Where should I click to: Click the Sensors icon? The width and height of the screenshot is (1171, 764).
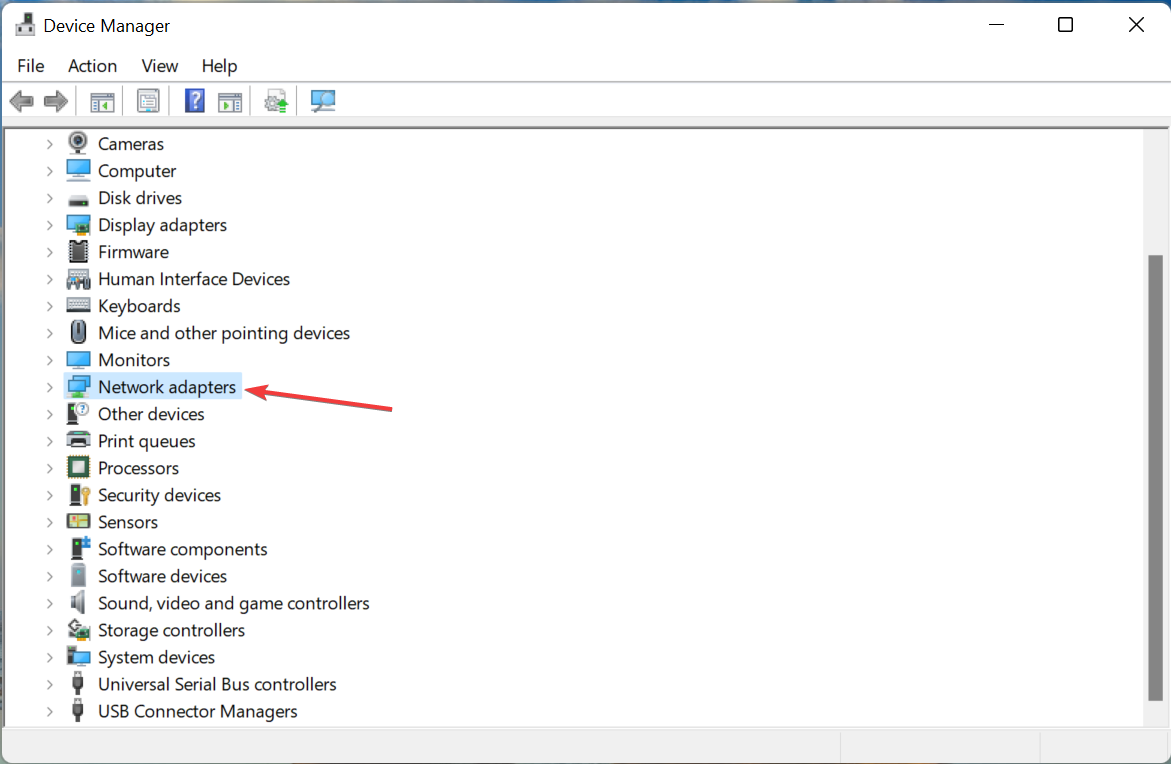78,521
